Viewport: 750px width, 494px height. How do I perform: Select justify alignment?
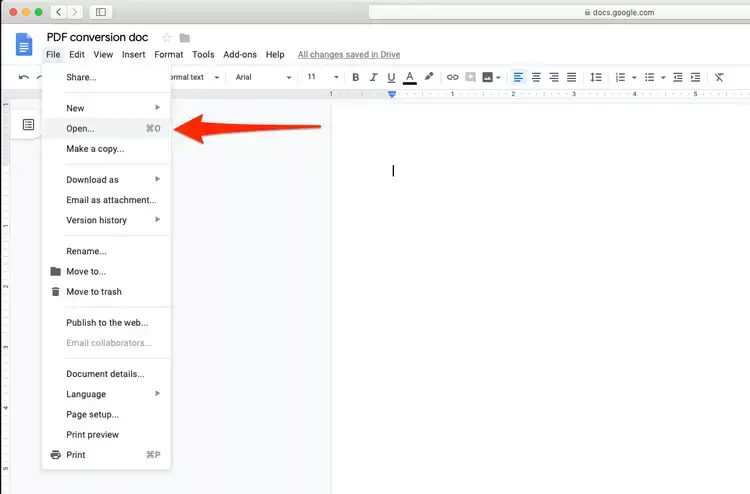coord(572,77)
